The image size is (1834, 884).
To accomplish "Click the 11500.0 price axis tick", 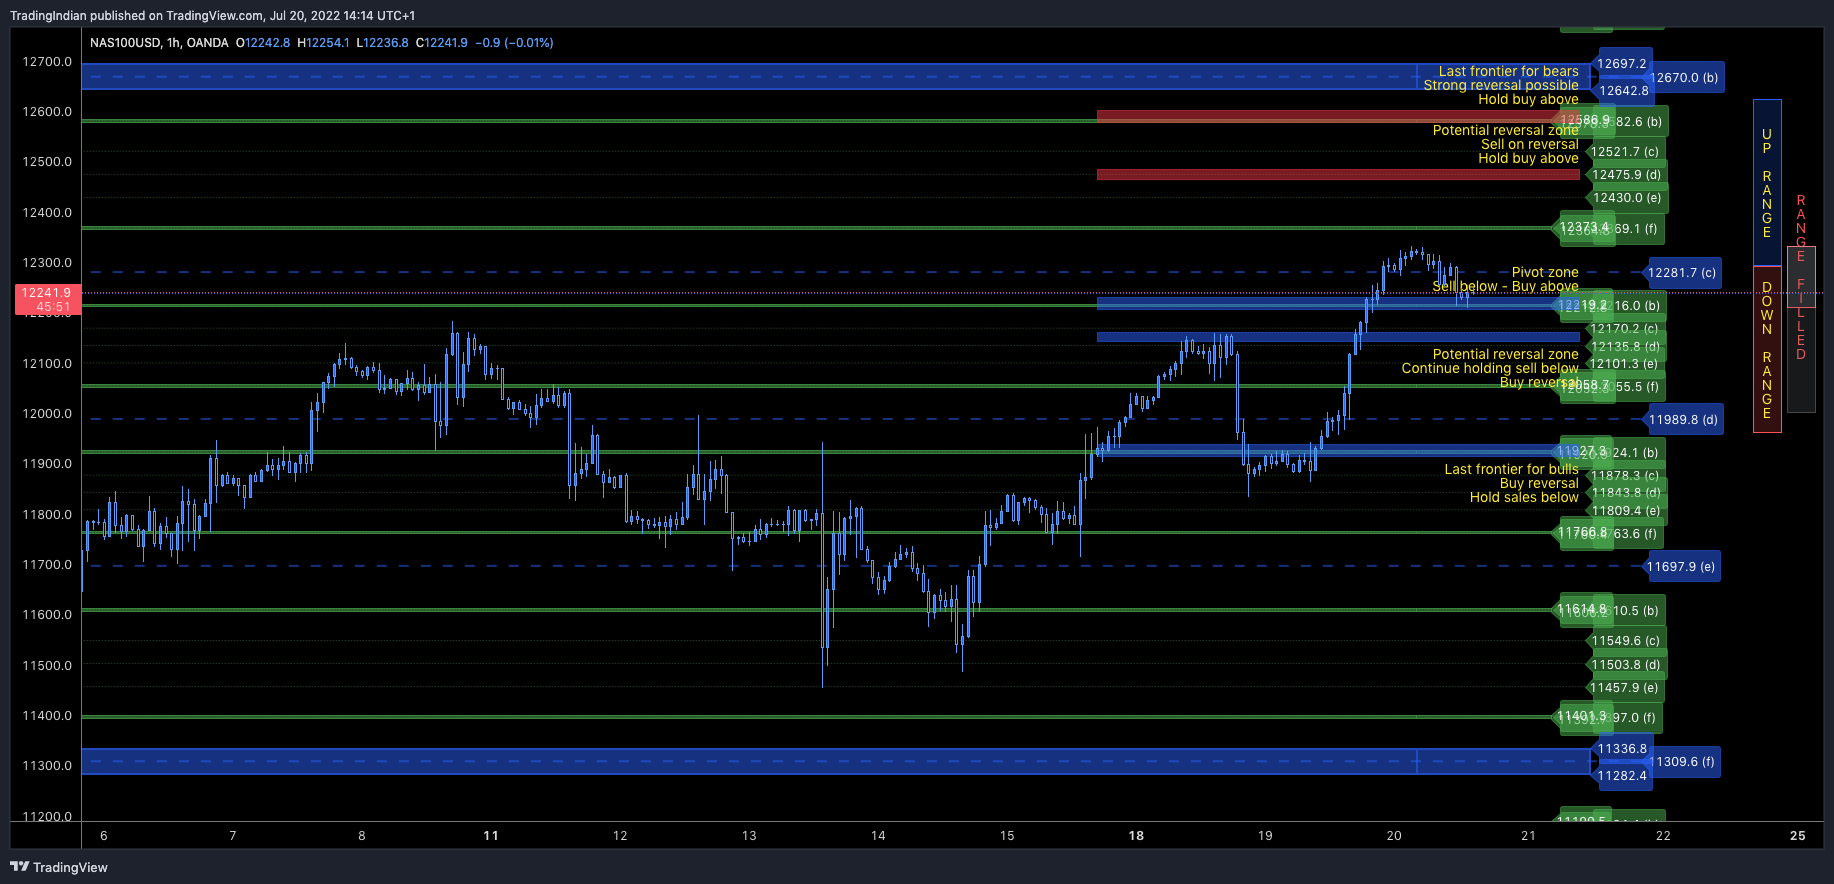I will [47, 665].
